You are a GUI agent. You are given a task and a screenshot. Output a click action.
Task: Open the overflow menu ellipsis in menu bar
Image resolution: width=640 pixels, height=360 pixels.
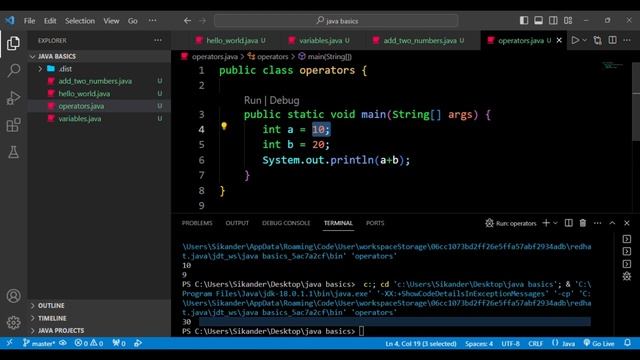(152, 20)
